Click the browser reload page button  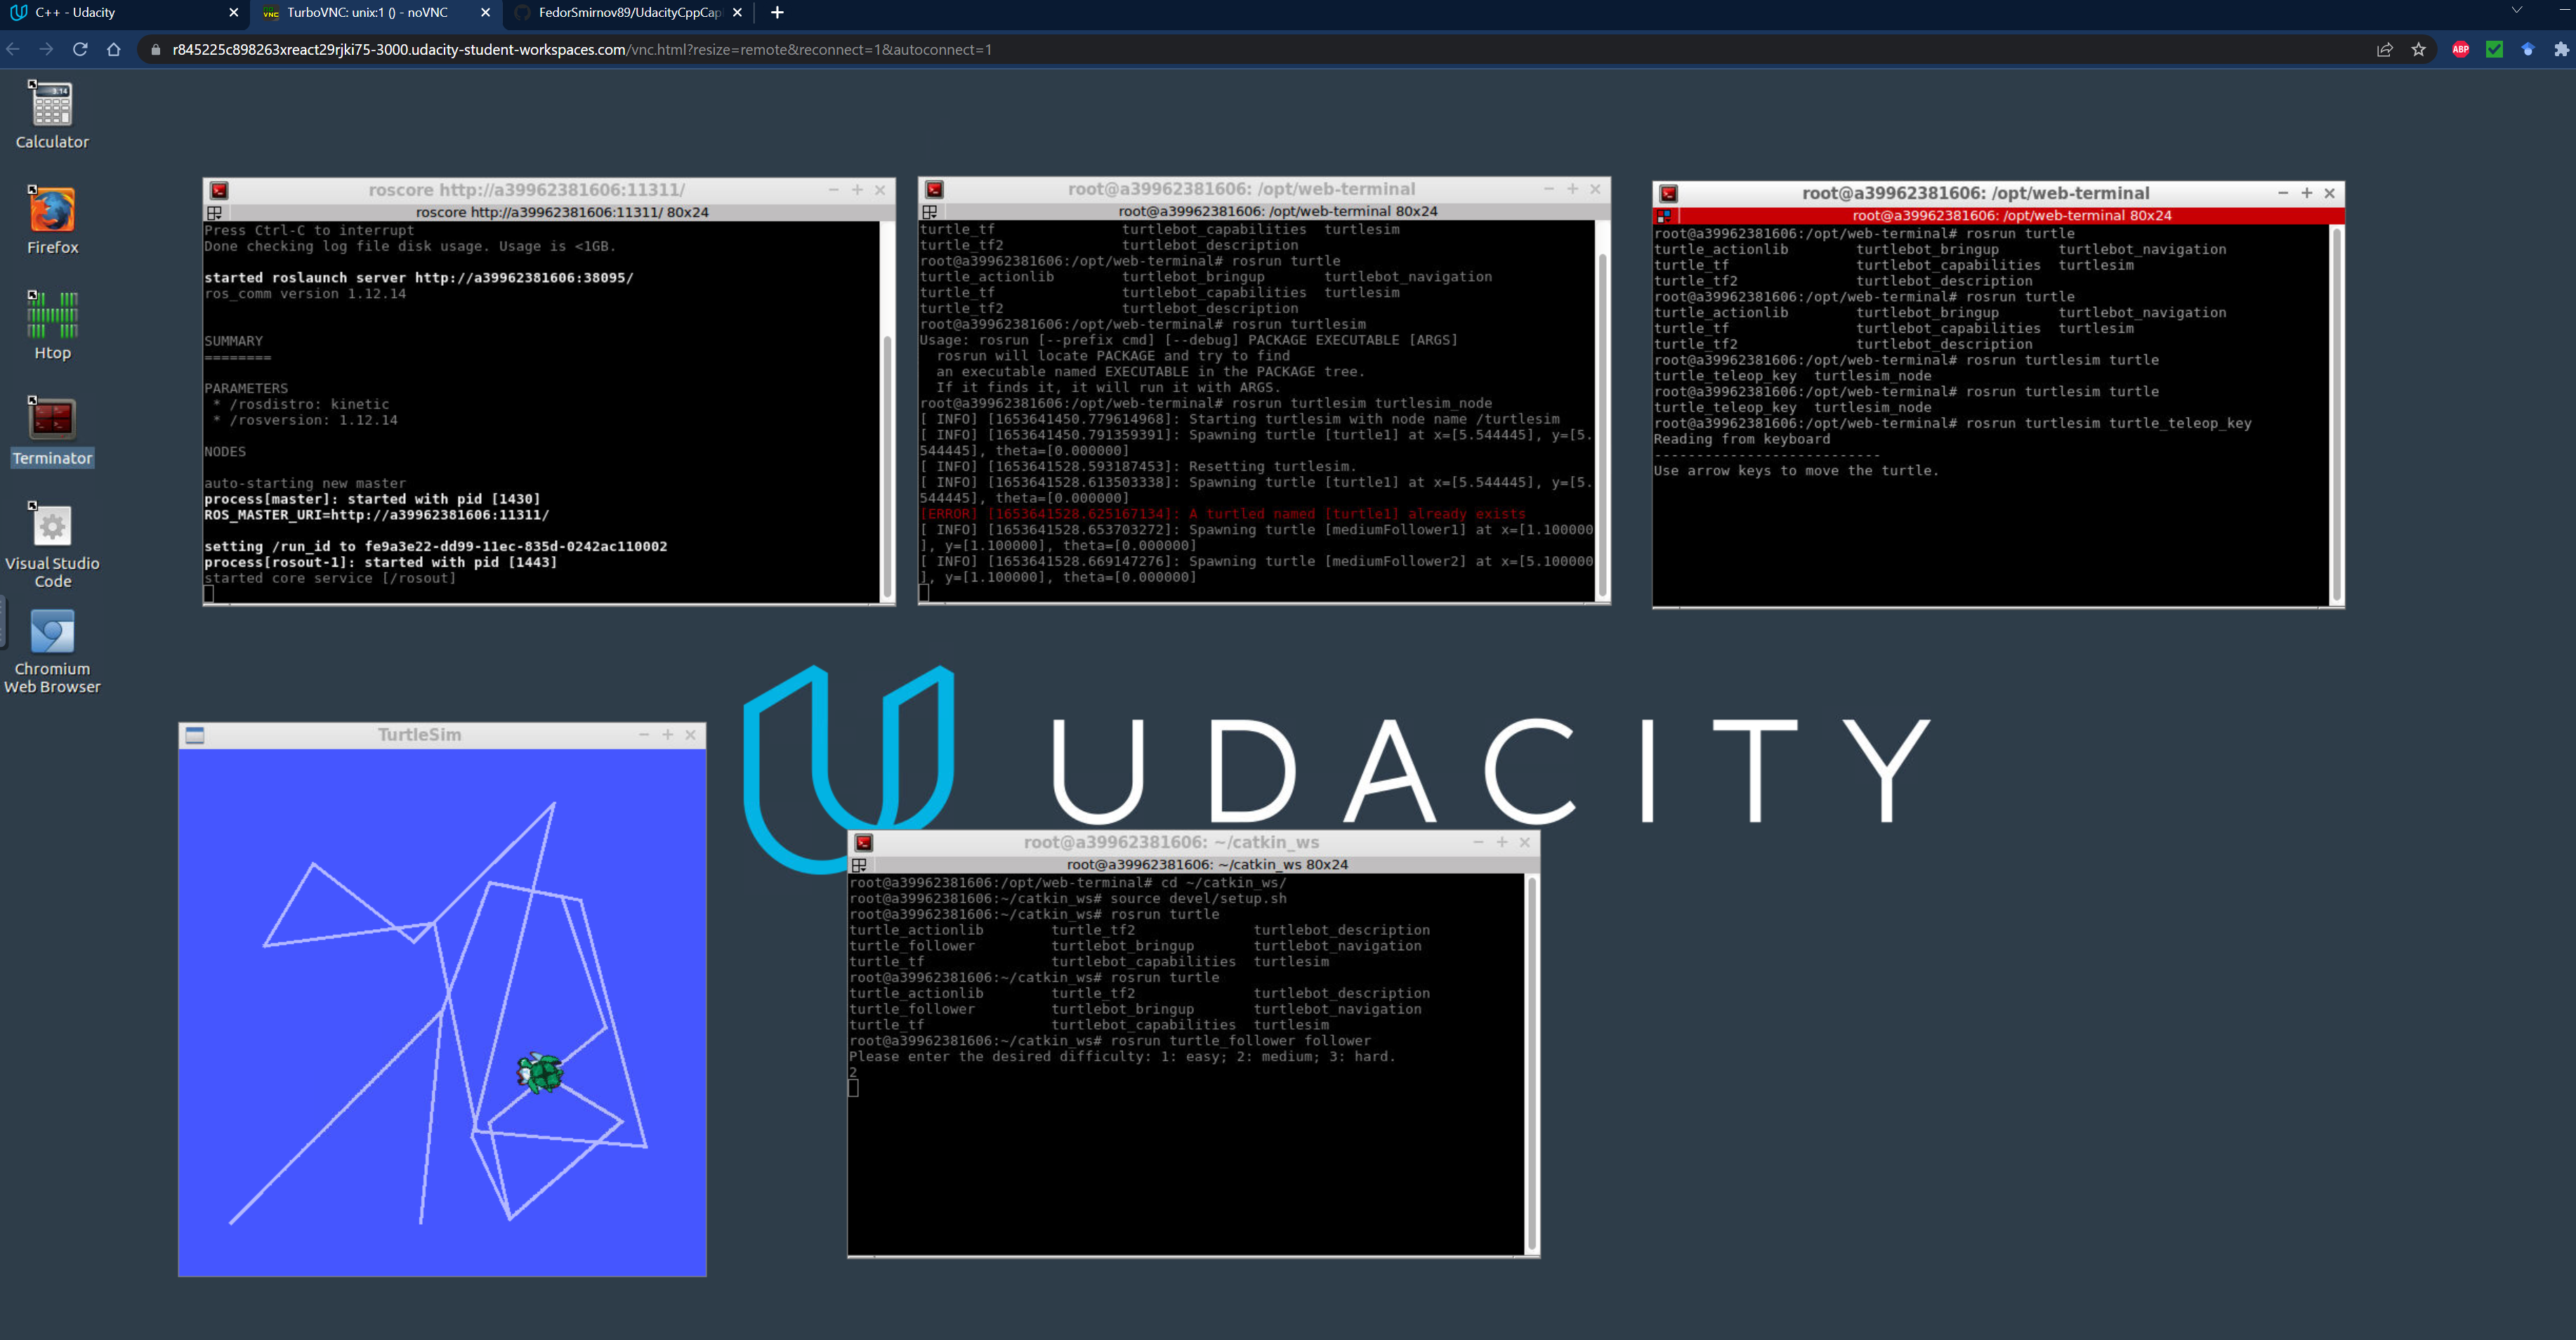(x=80, y=48)
